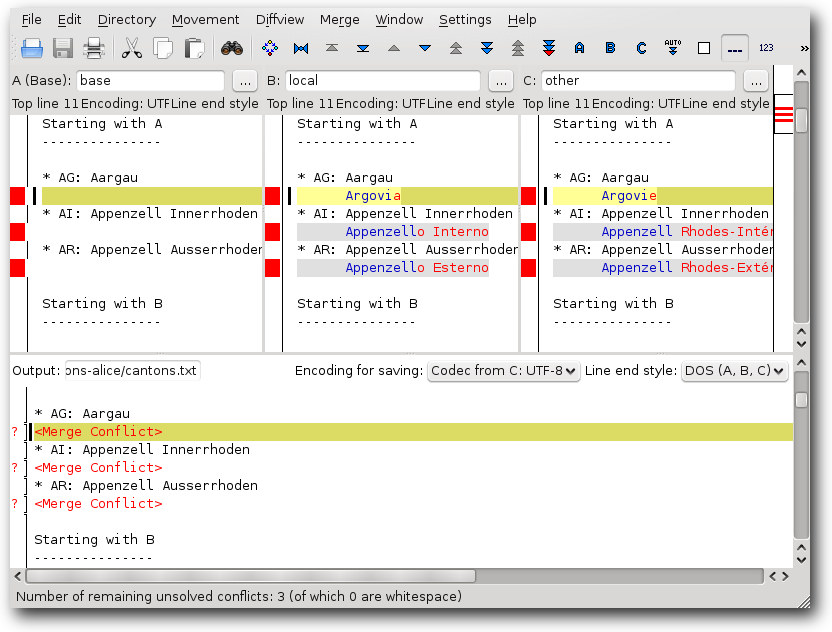
Task: Click the Cut scissors icon
Action: pos(132,48)
